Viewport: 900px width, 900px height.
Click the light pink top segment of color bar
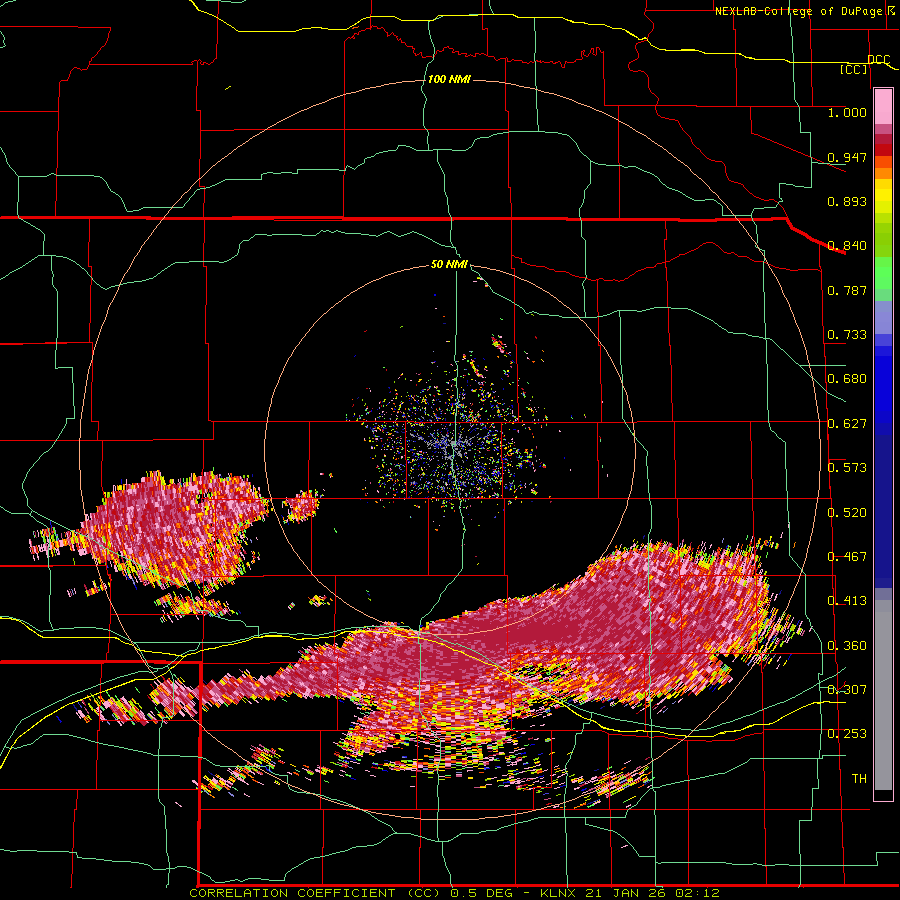coord(883,107)
